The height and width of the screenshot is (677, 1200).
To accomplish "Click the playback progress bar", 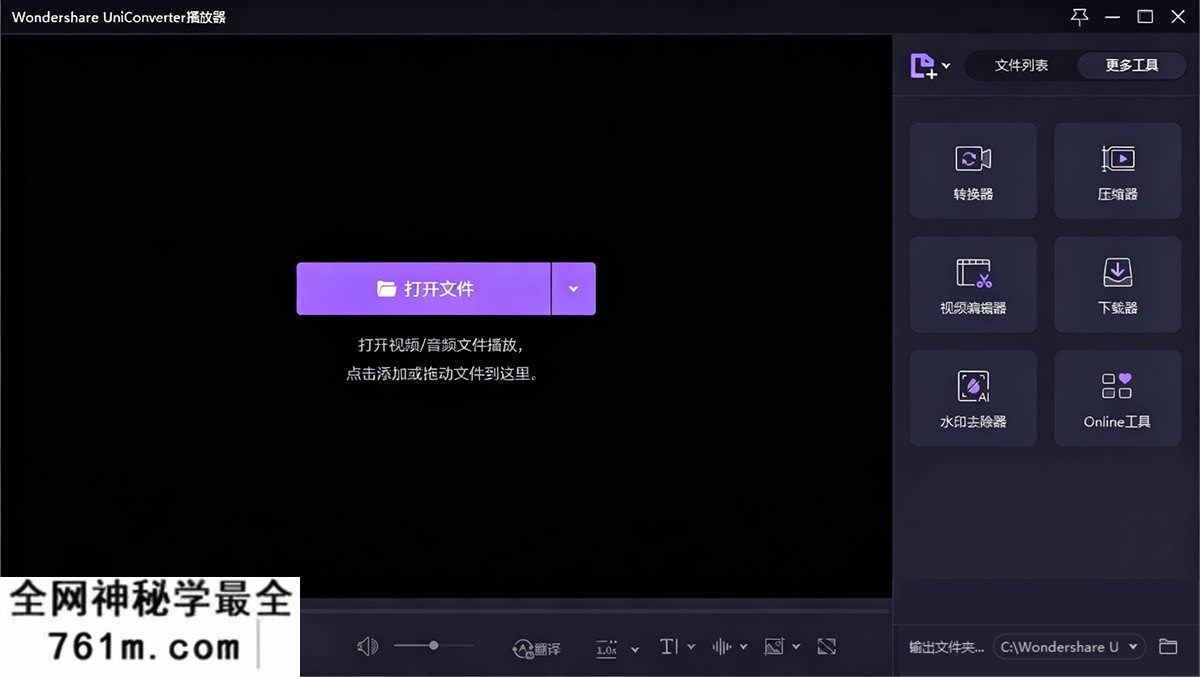I will pyautogui.click(x=594, y=610).
